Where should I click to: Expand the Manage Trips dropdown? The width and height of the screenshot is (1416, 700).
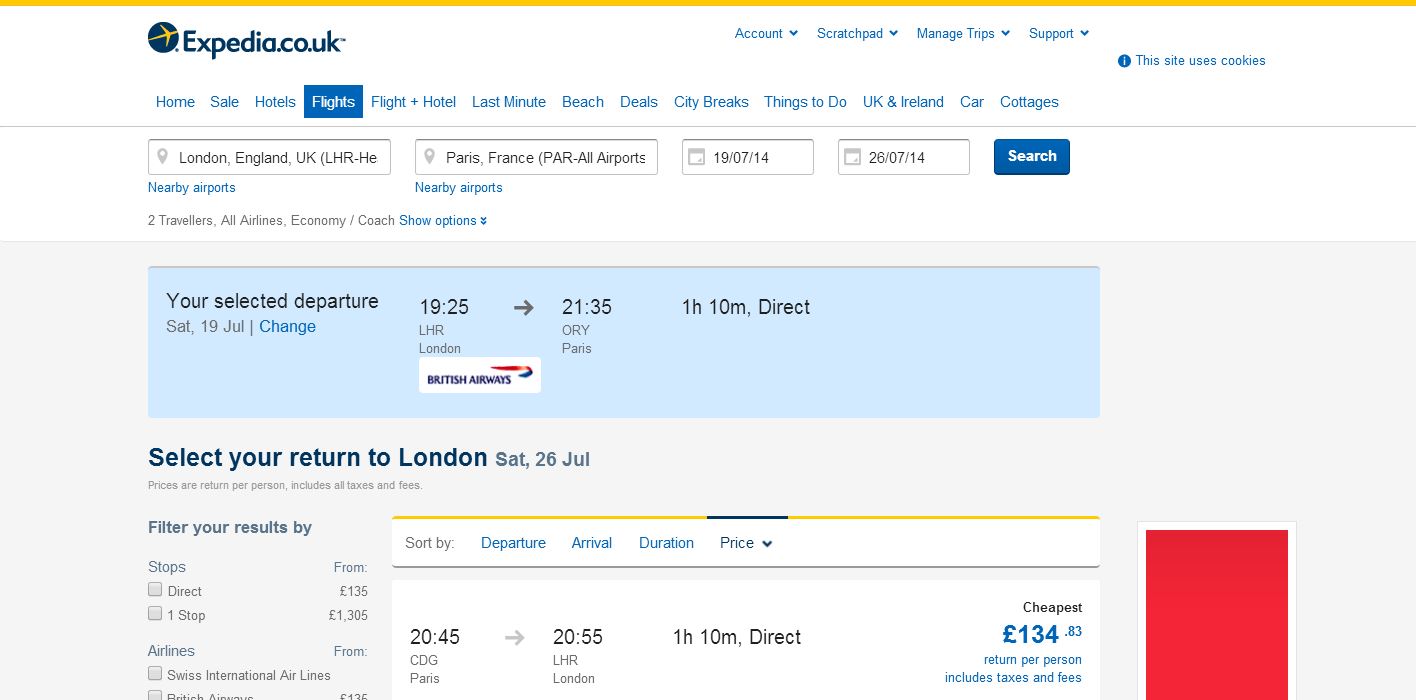963,33
